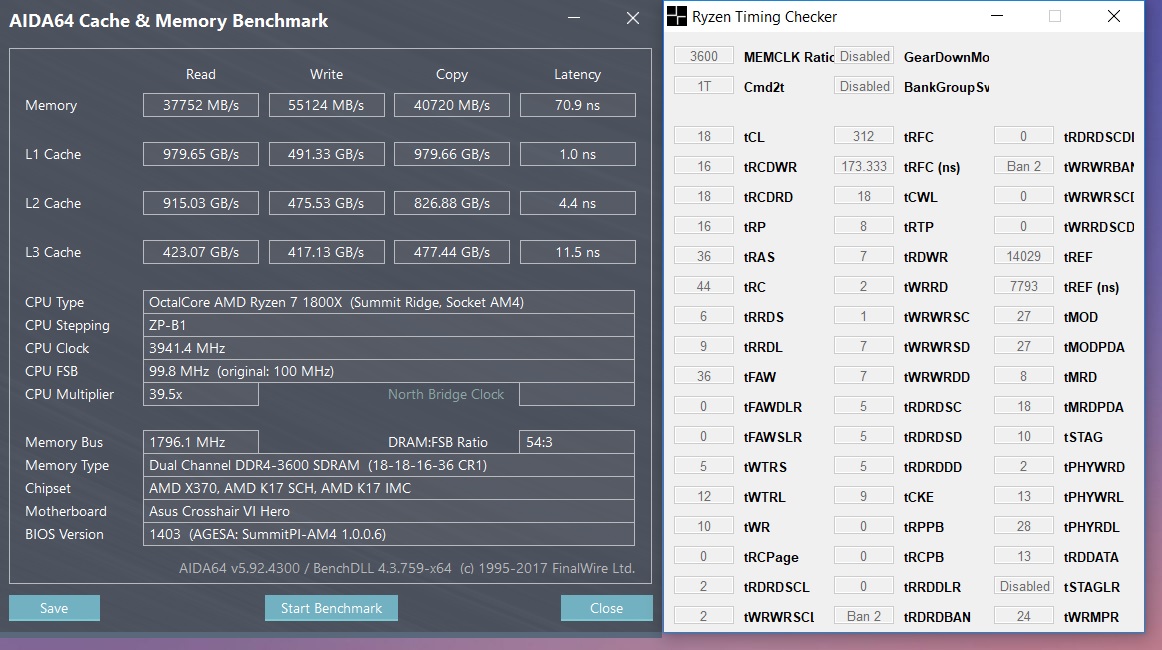
Task: Click the tWRMPR value 24
Action: (x=1023, y=616)
